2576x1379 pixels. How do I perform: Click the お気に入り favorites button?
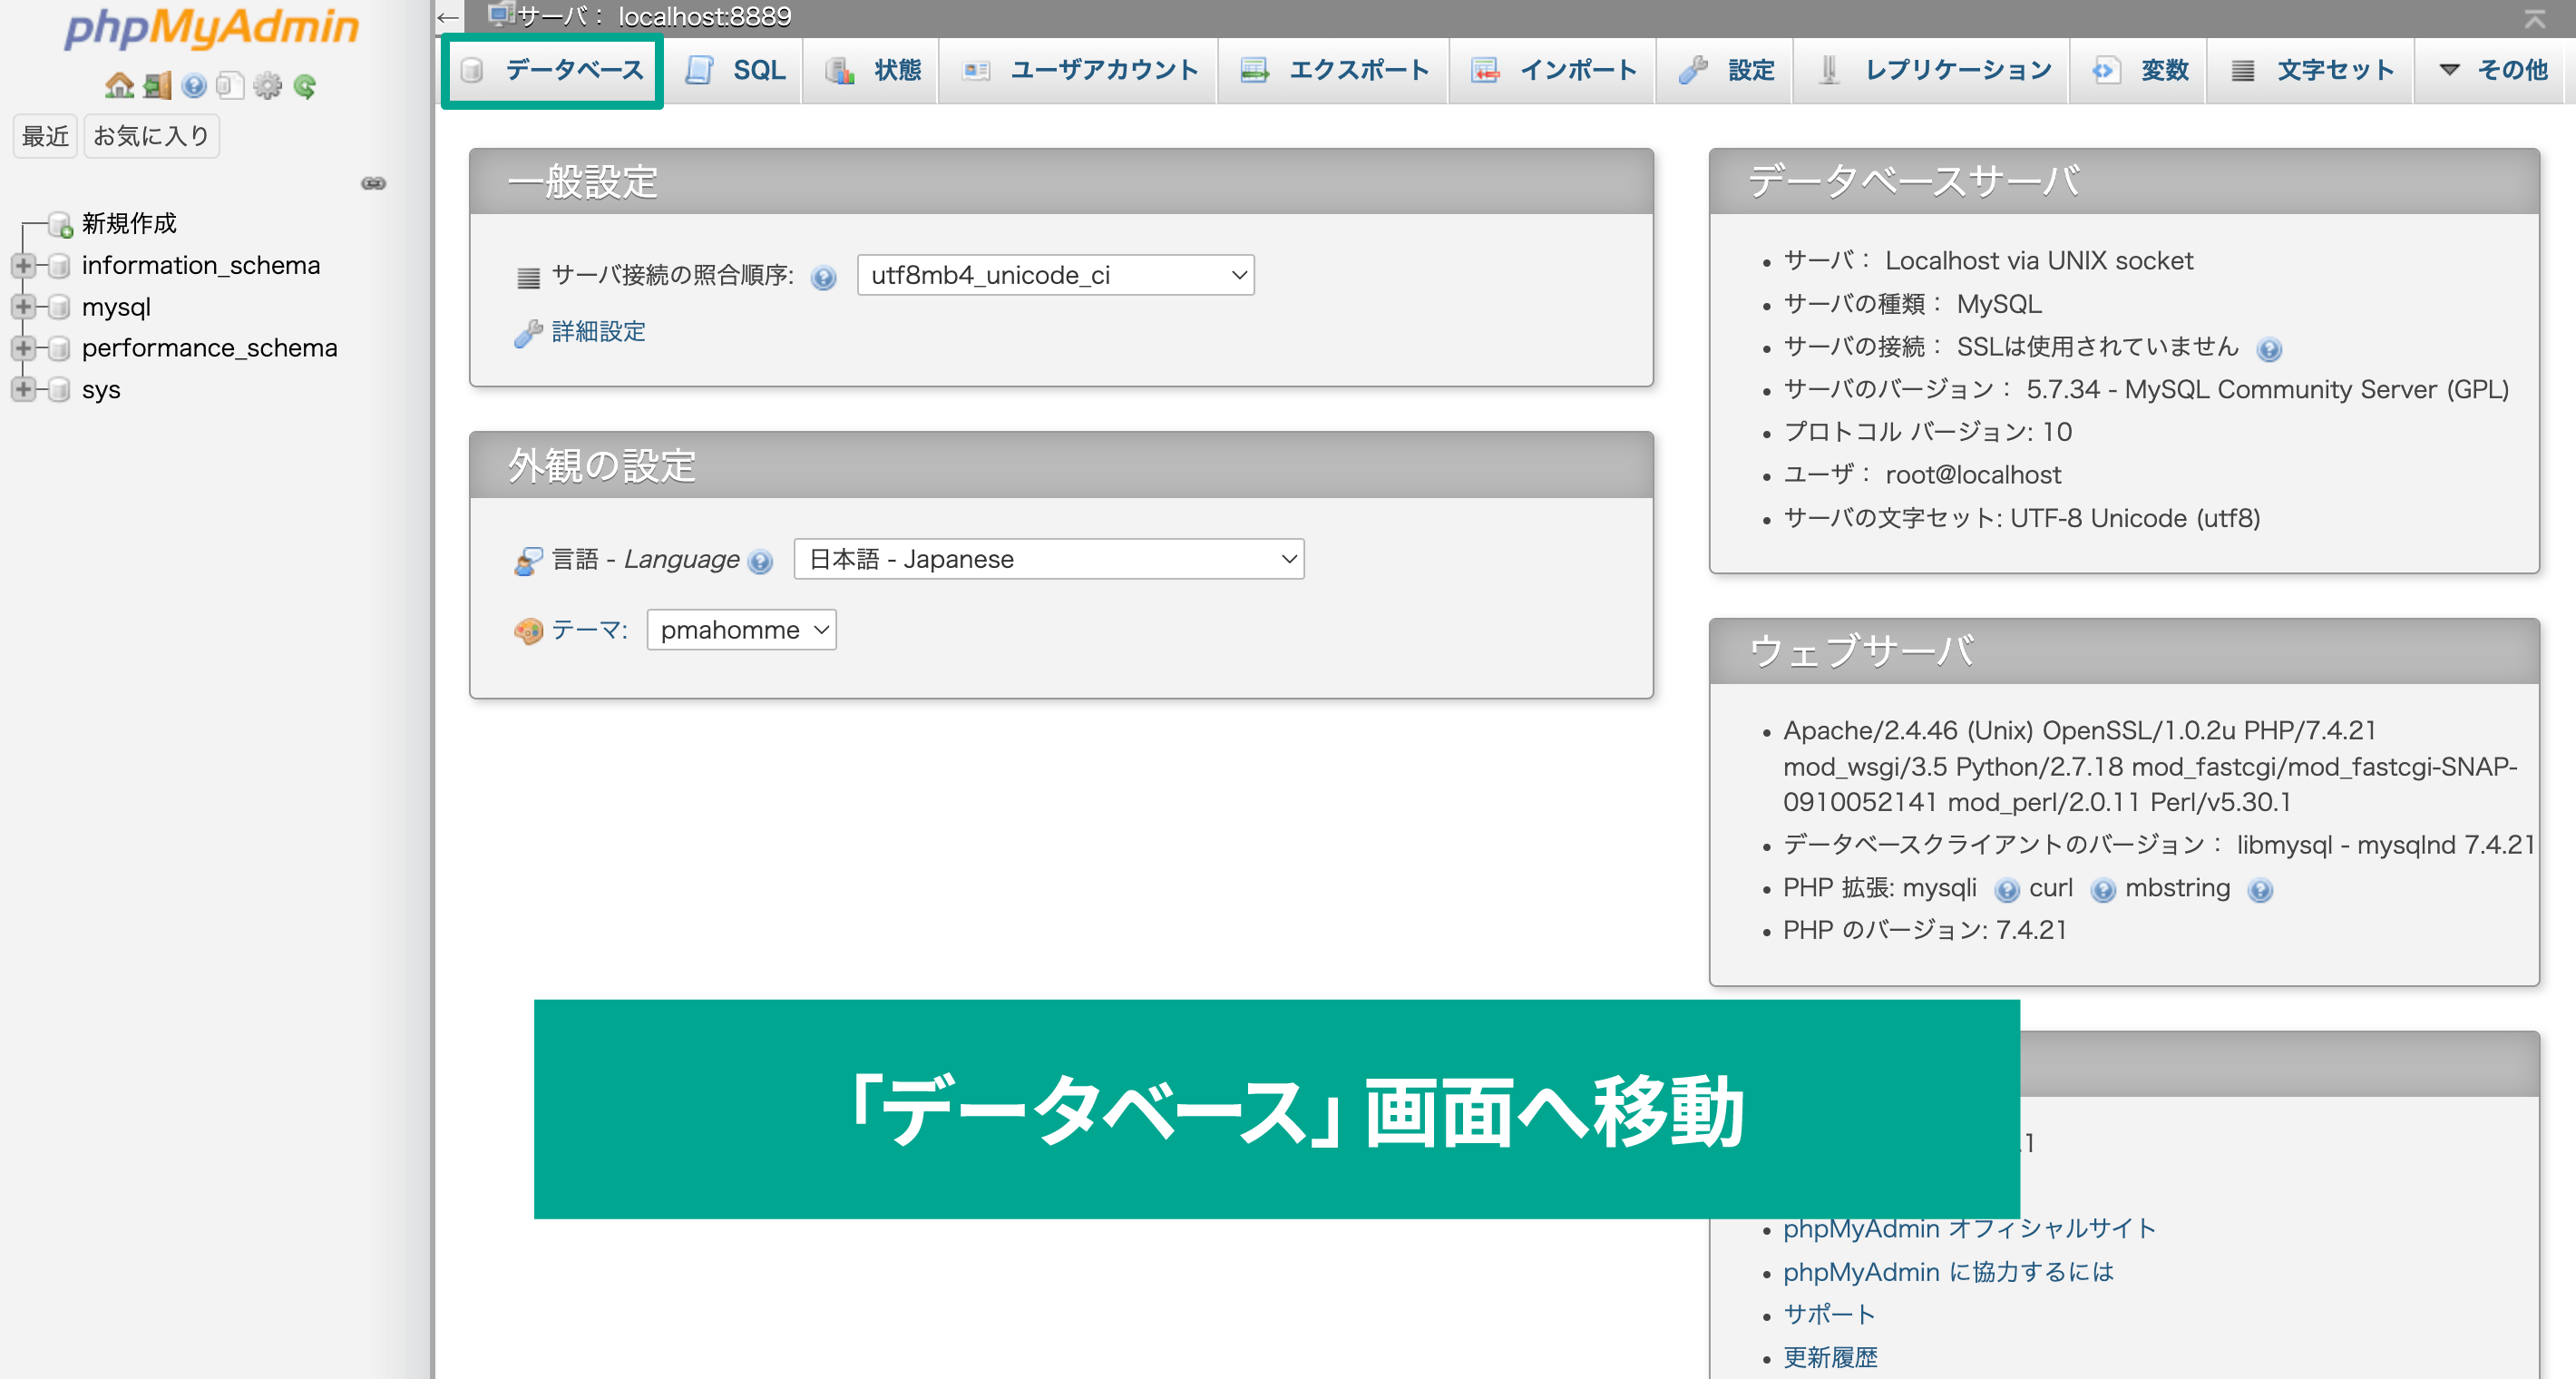[151, 136]
